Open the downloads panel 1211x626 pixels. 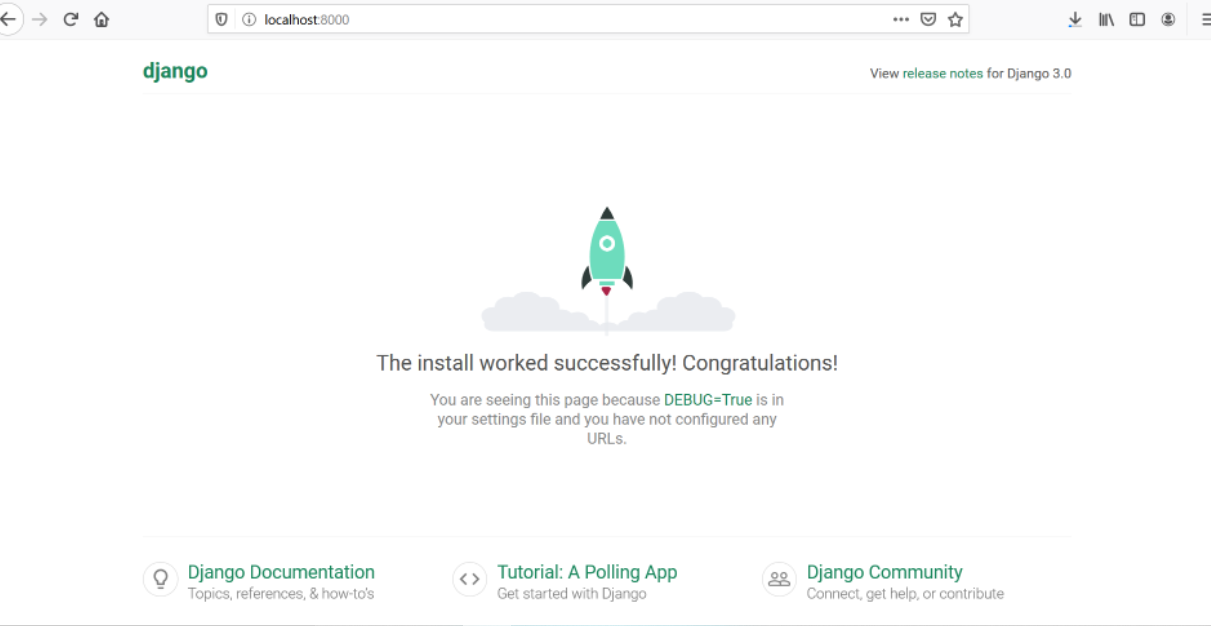point(1075,19)
